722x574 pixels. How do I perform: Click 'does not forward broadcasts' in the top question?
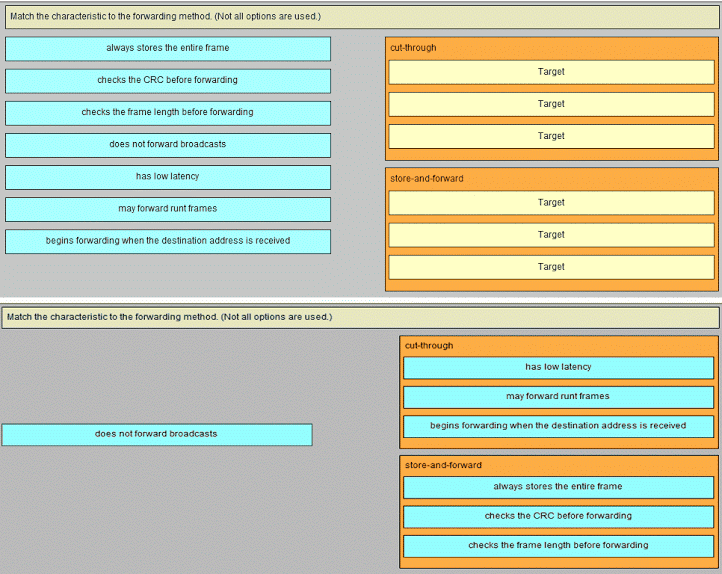168,145
